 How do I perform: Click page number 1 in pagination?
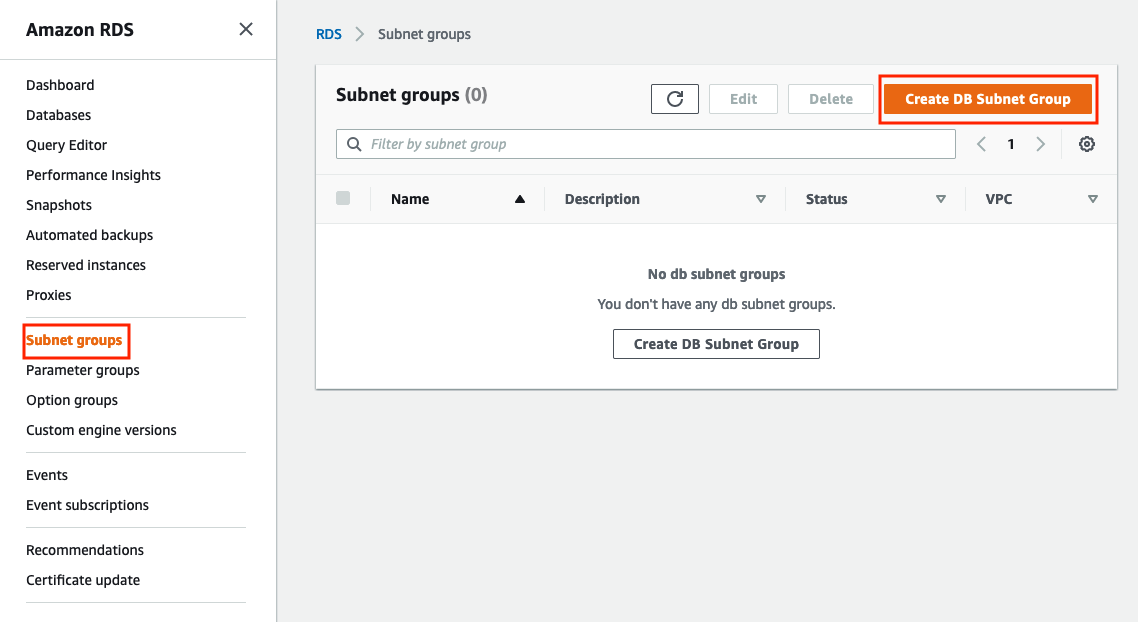pos(1010,144)
